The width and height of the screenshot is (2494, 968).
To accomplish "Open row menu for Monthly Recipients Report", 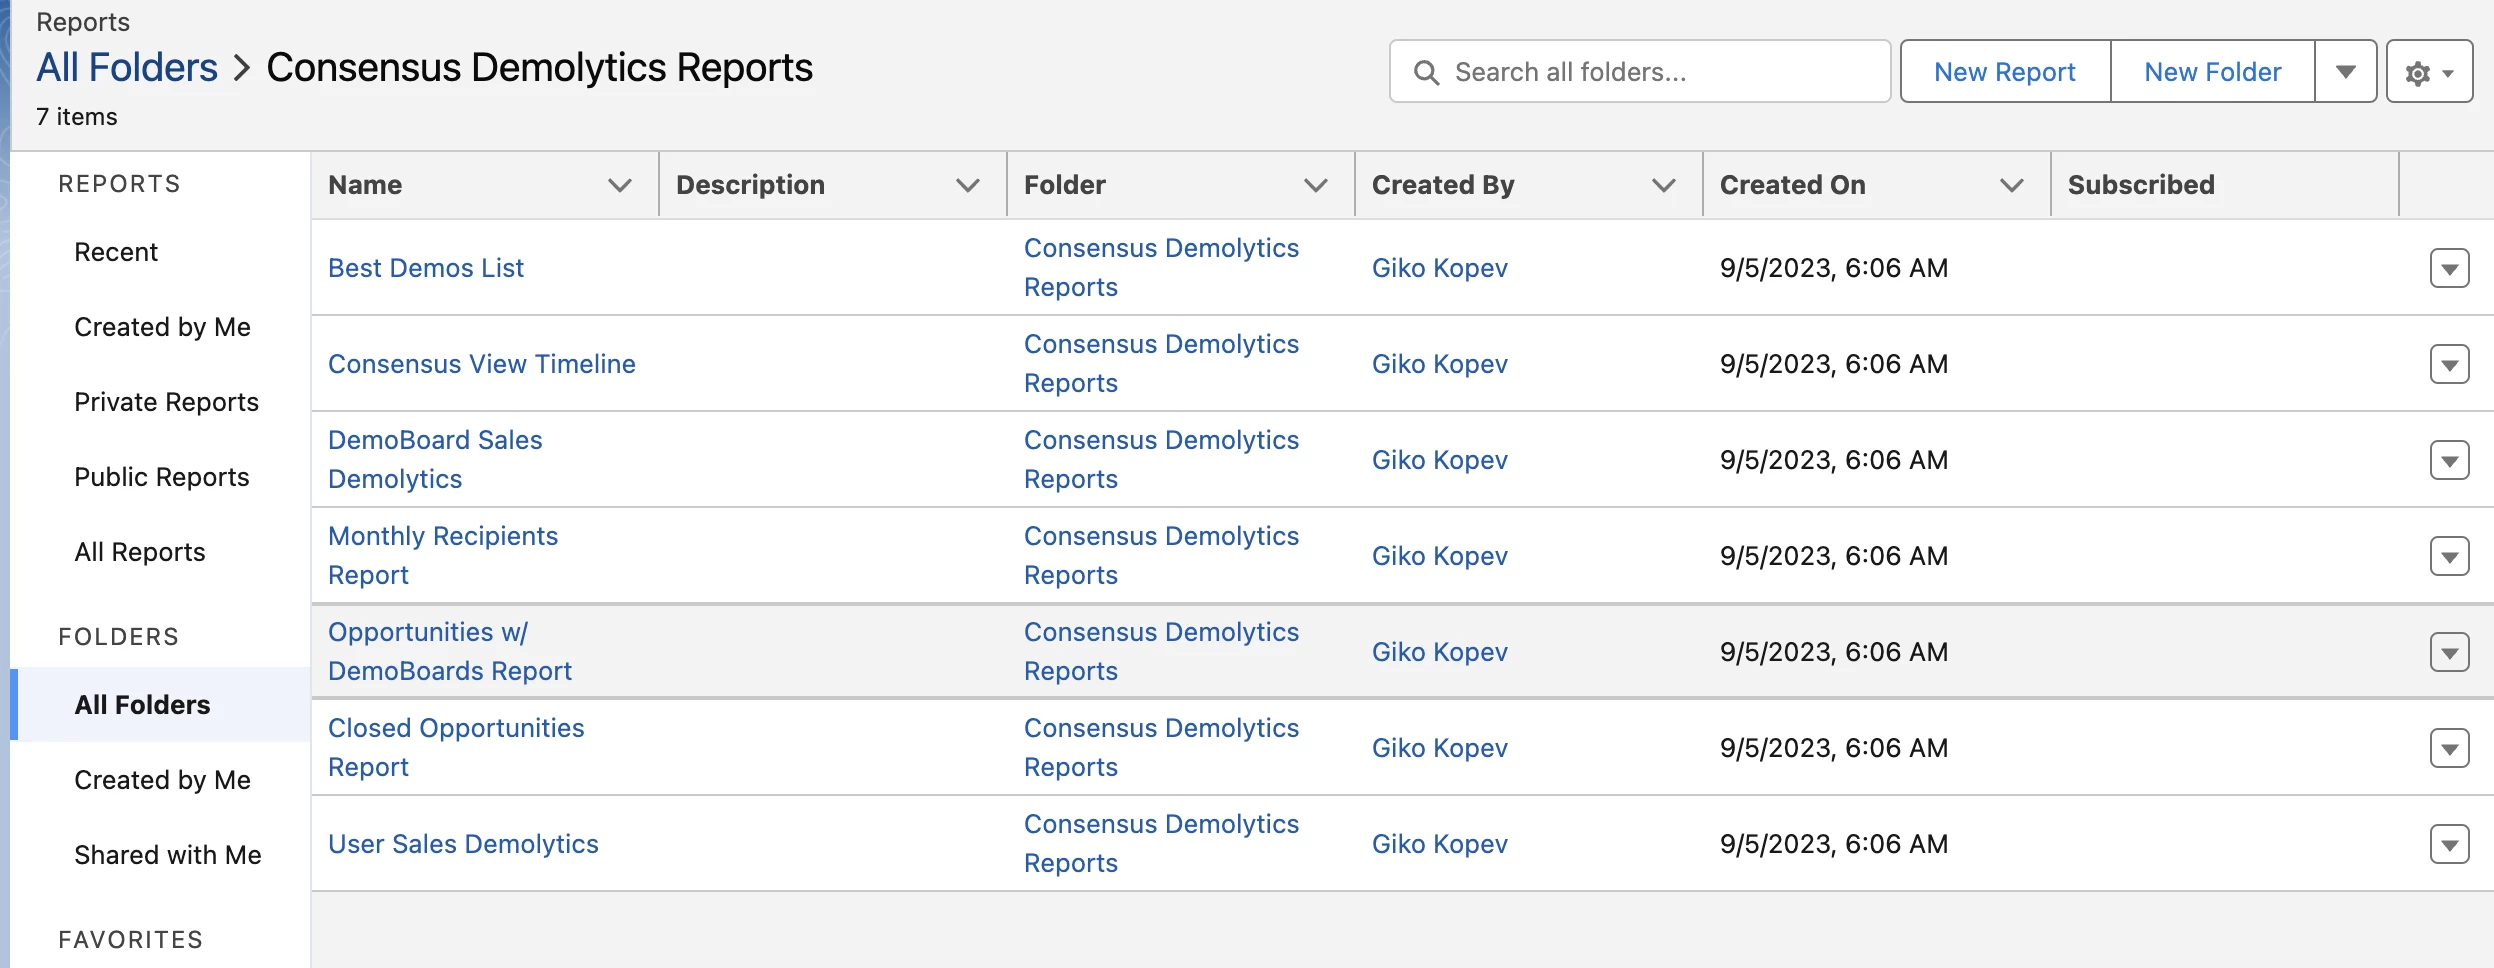I will point(2449,557).
